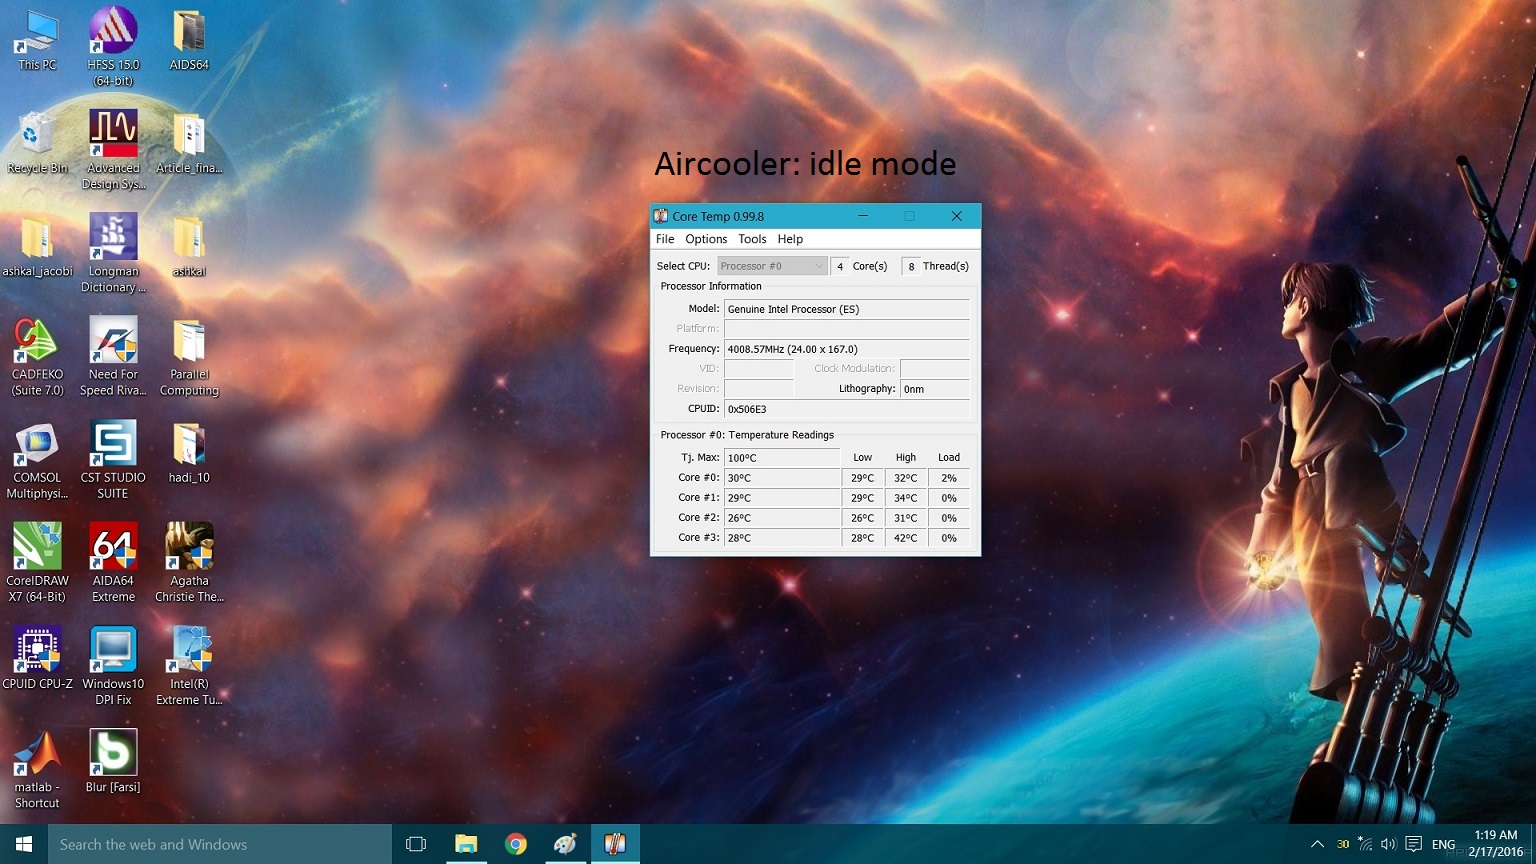Open the Parallel Computing folder
The height and width of the screenshot is (864, 1536).
click(189, 356)
